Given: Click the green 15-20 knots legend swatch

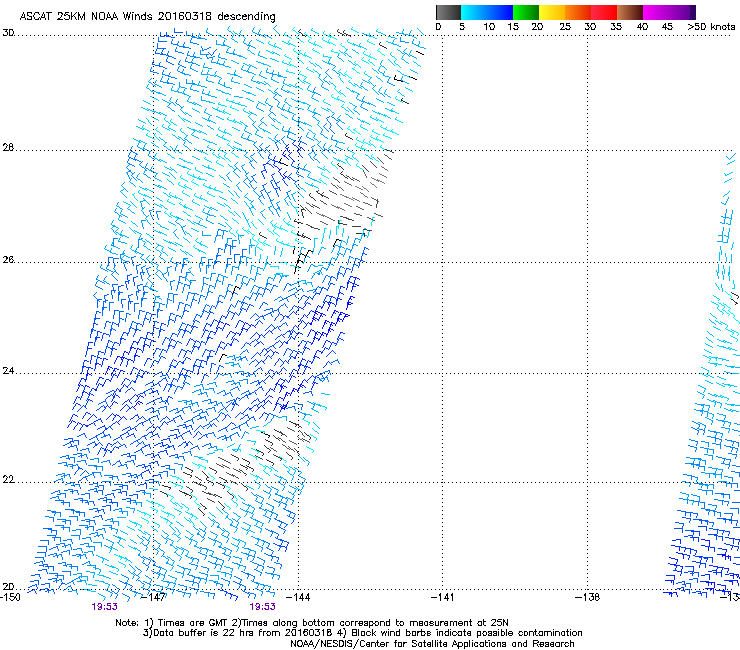Looking at the screenshot, I should click(x=526, y=12).
